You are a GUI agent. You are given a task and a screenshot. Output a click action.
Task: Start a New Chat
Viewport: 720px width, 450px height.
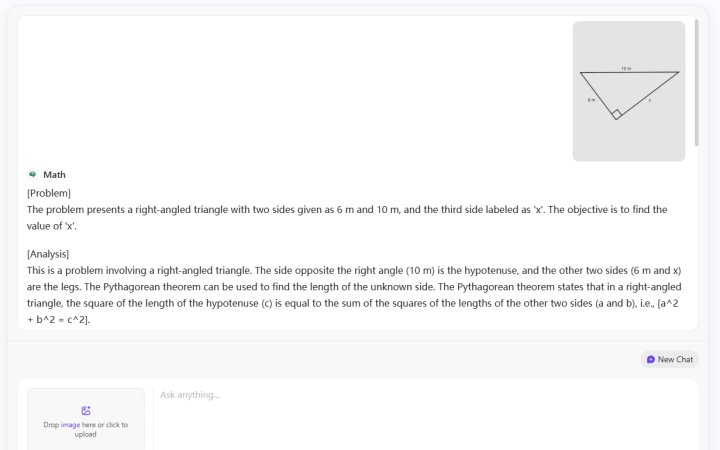point(669,360)
